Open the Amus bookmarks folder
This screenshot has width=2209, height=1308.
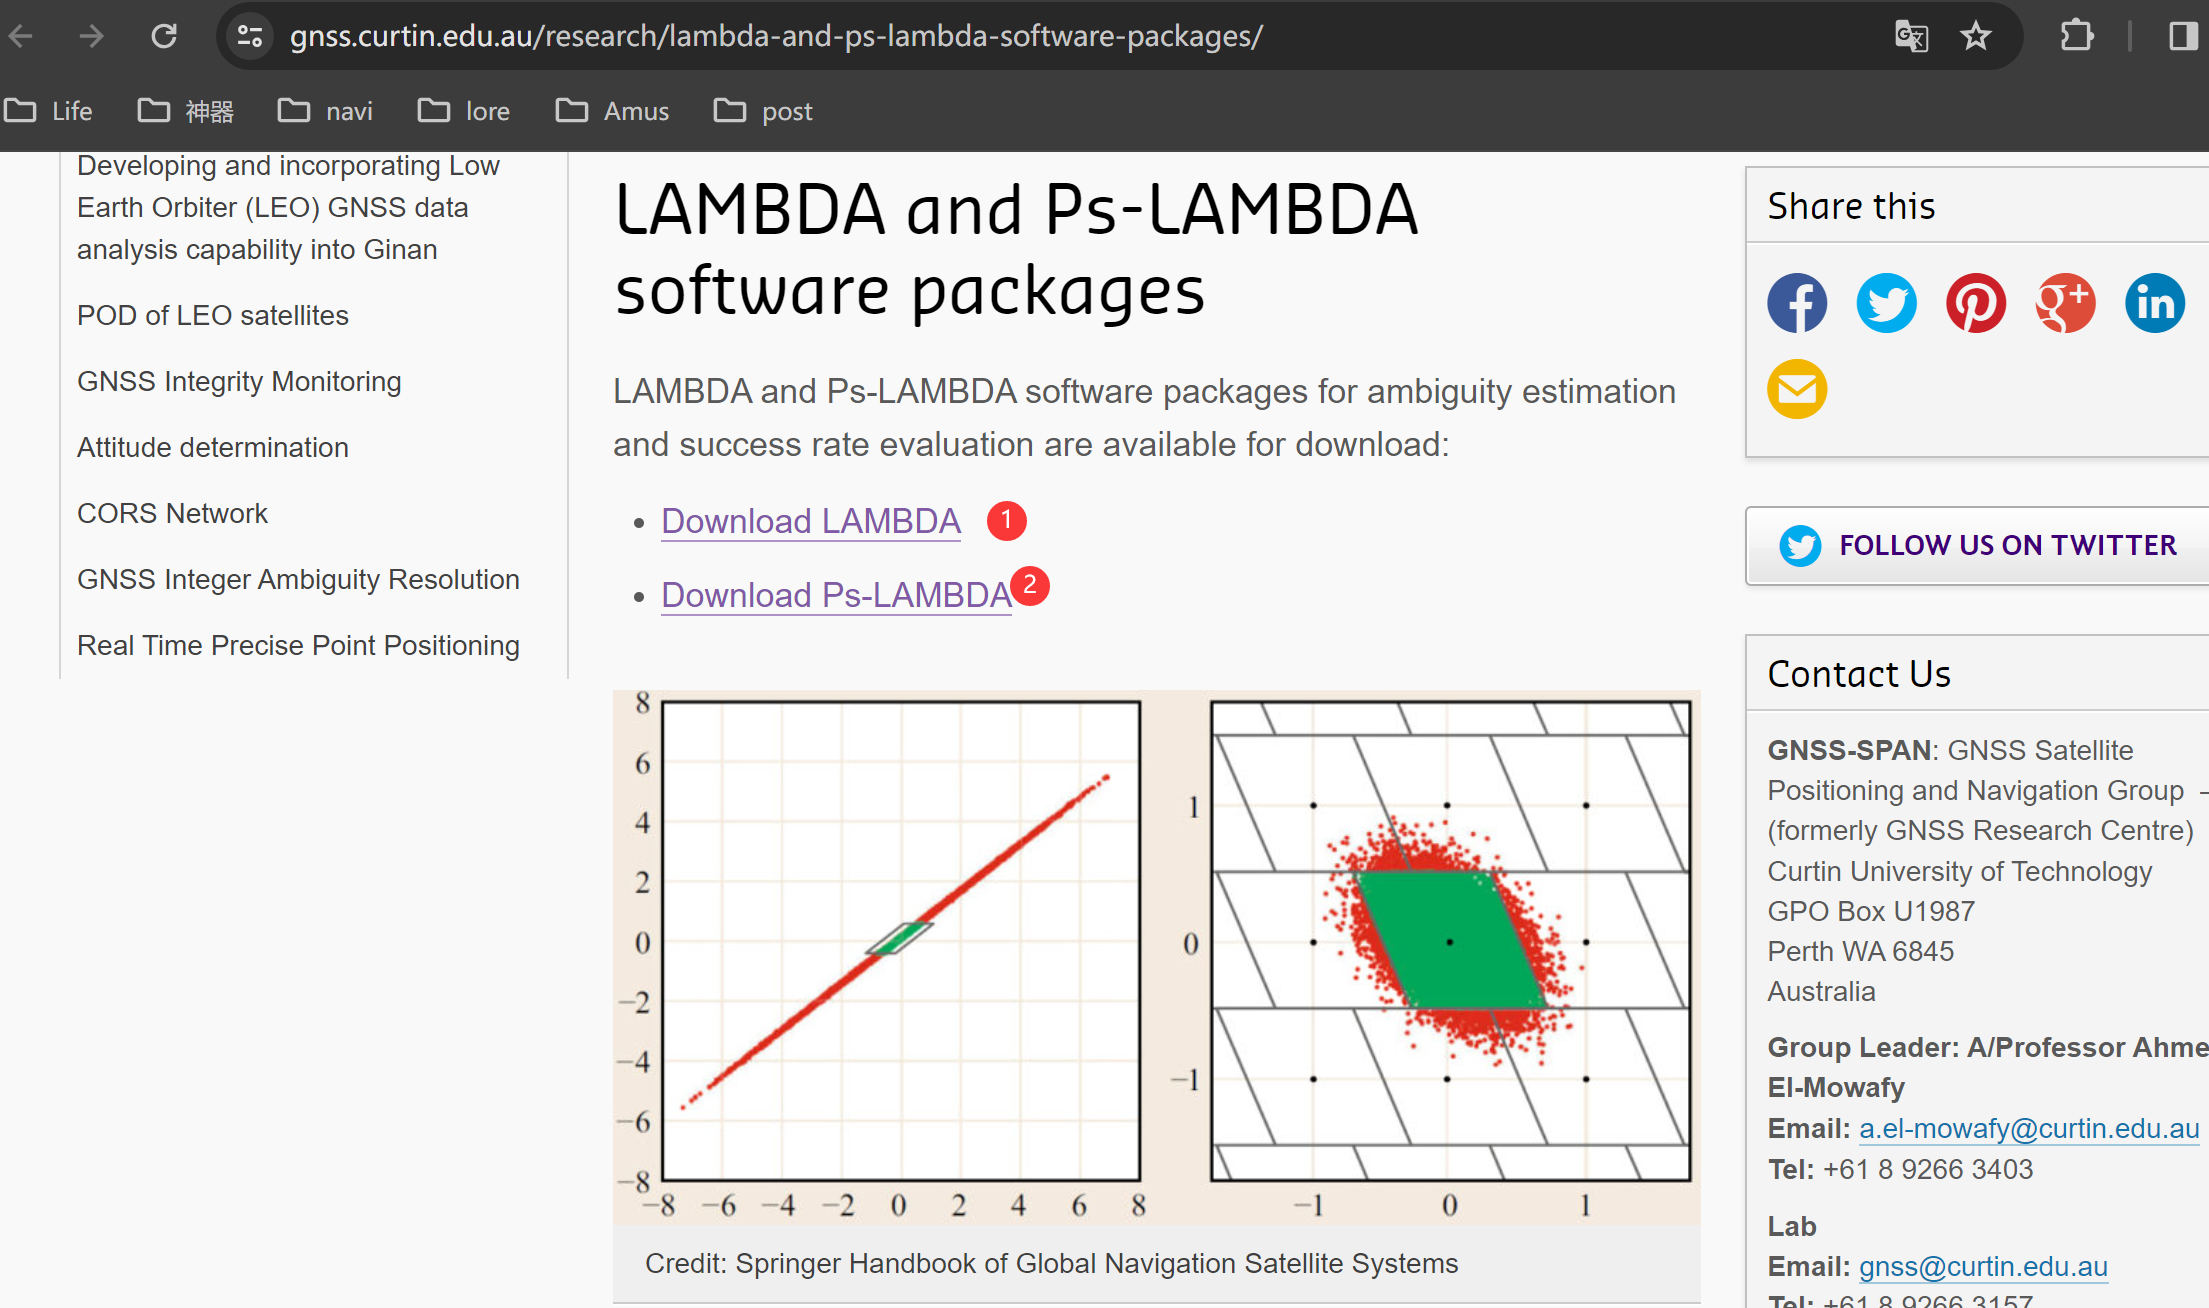612,111
